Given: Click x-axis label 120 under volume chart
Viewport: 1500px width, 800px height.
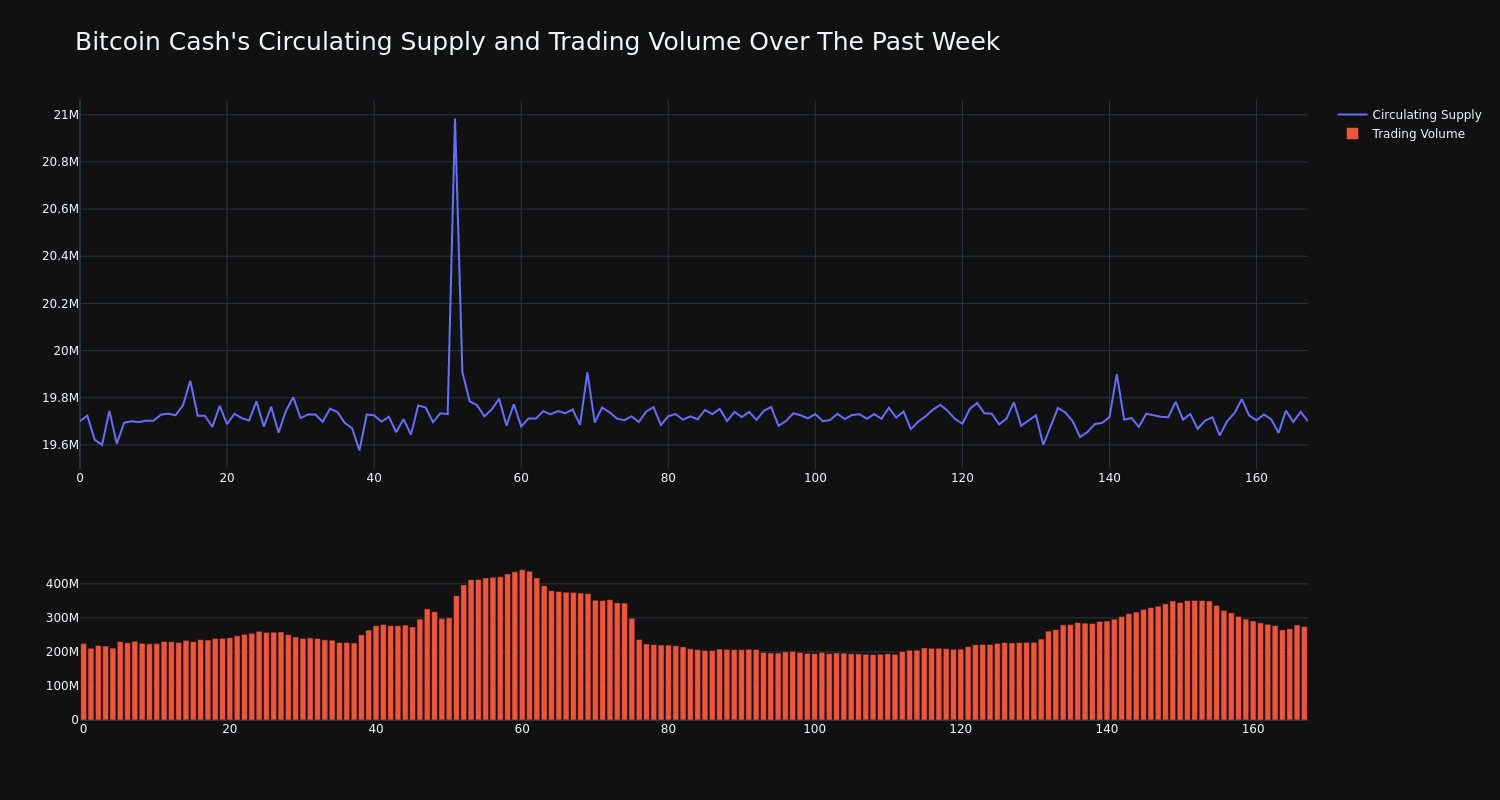Looking at the screenshot, I should 961,729.
